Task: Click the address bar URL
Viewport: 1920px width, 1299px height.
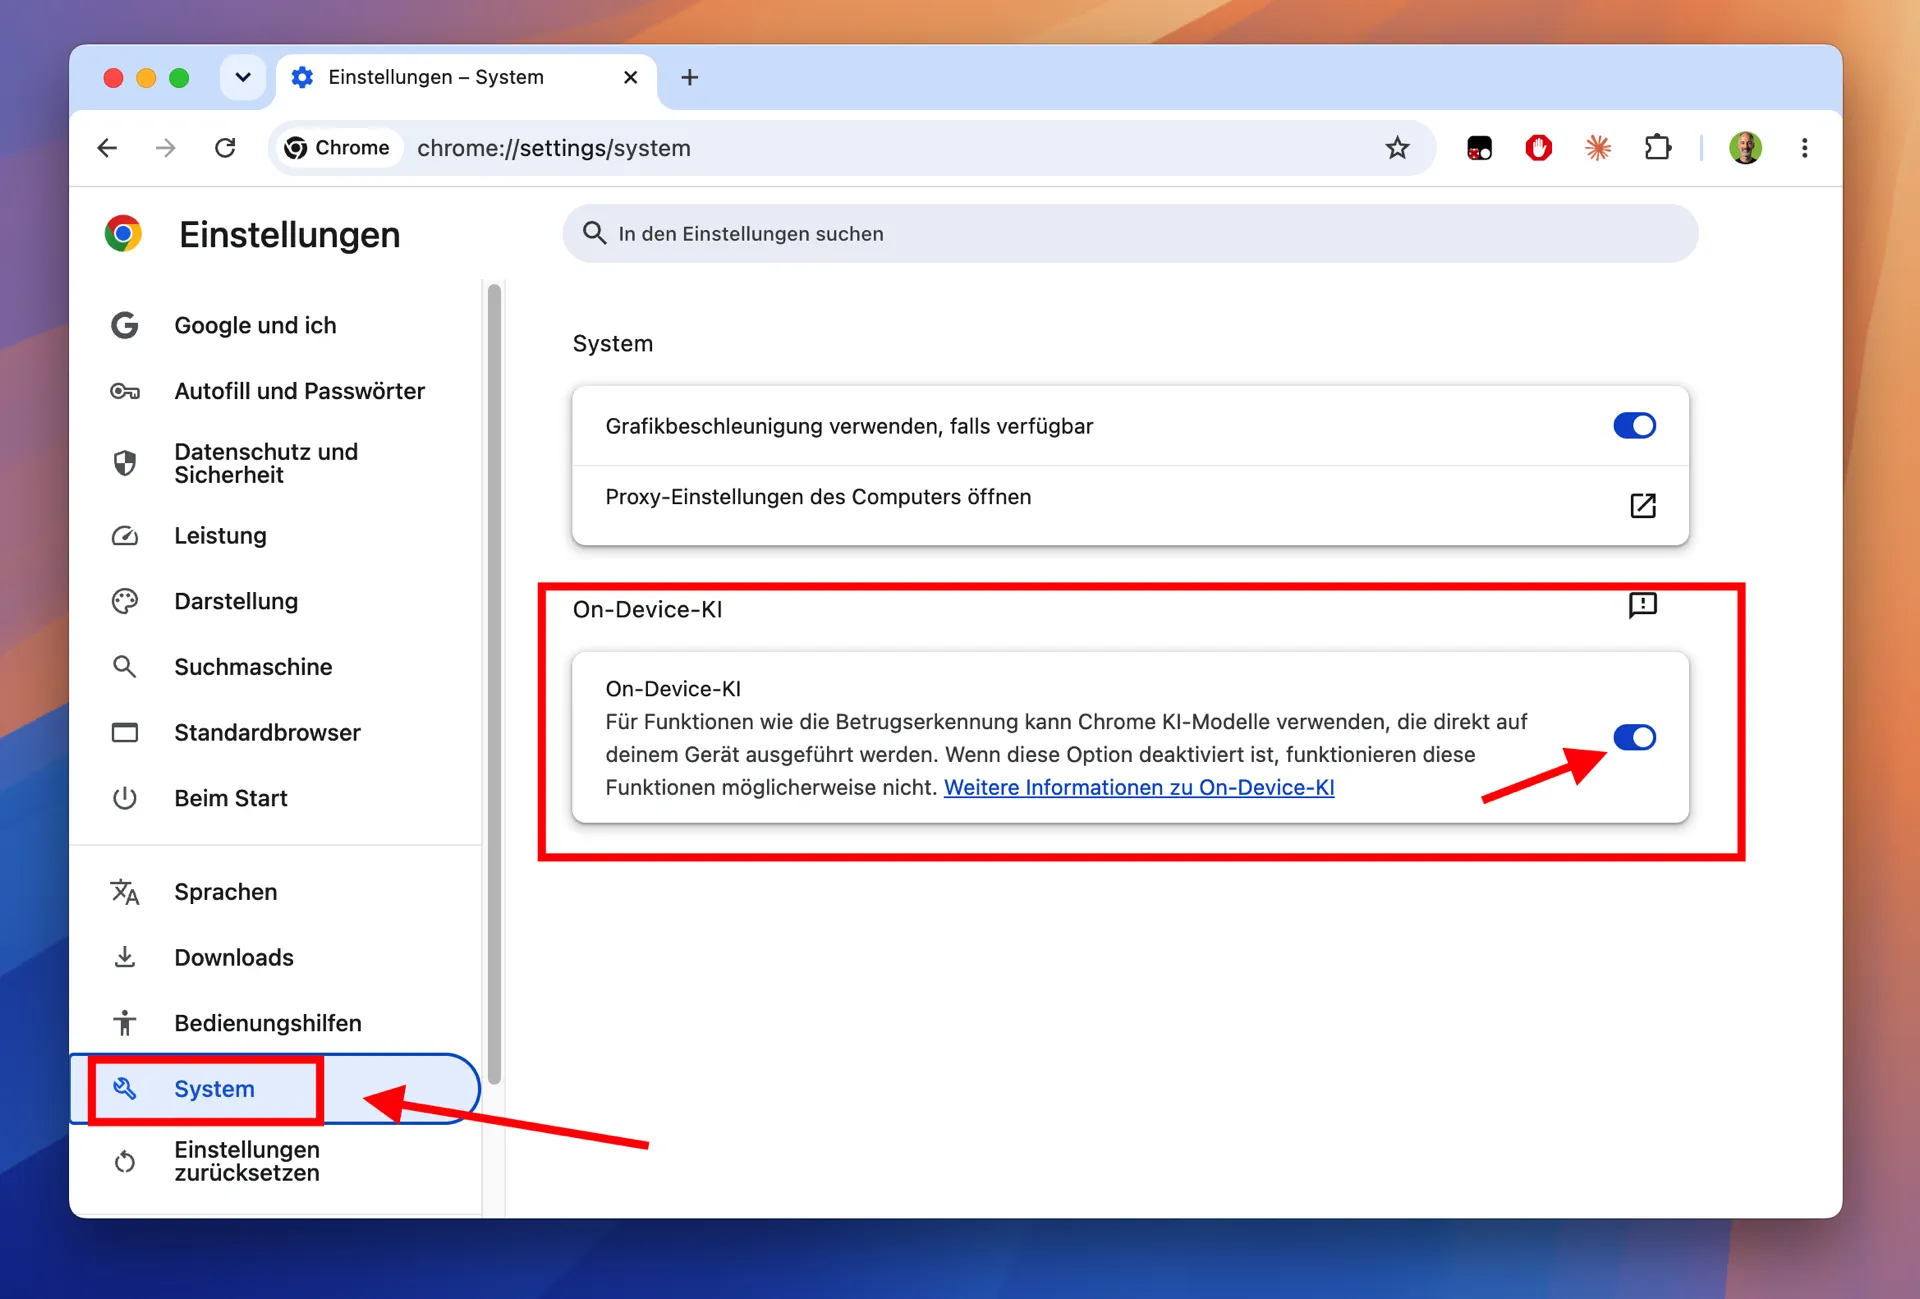Action: tap(553, 148)
